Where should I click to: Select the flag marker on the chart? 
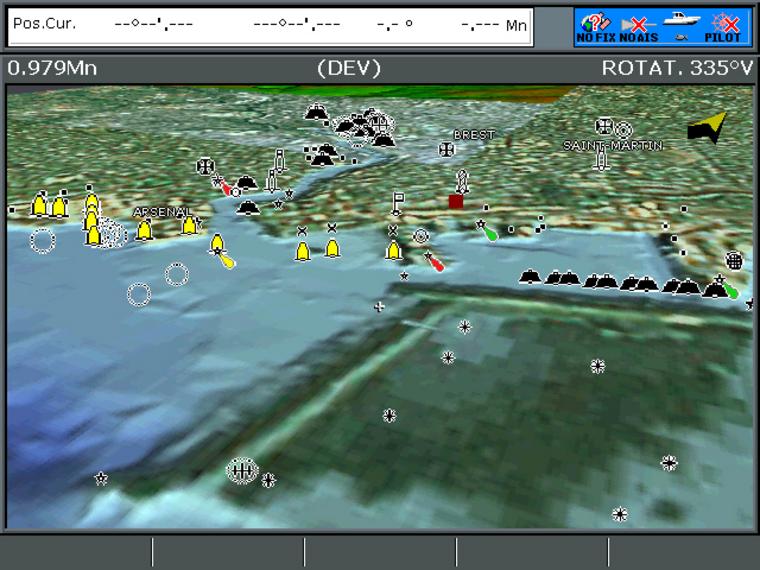click(397, 204)
